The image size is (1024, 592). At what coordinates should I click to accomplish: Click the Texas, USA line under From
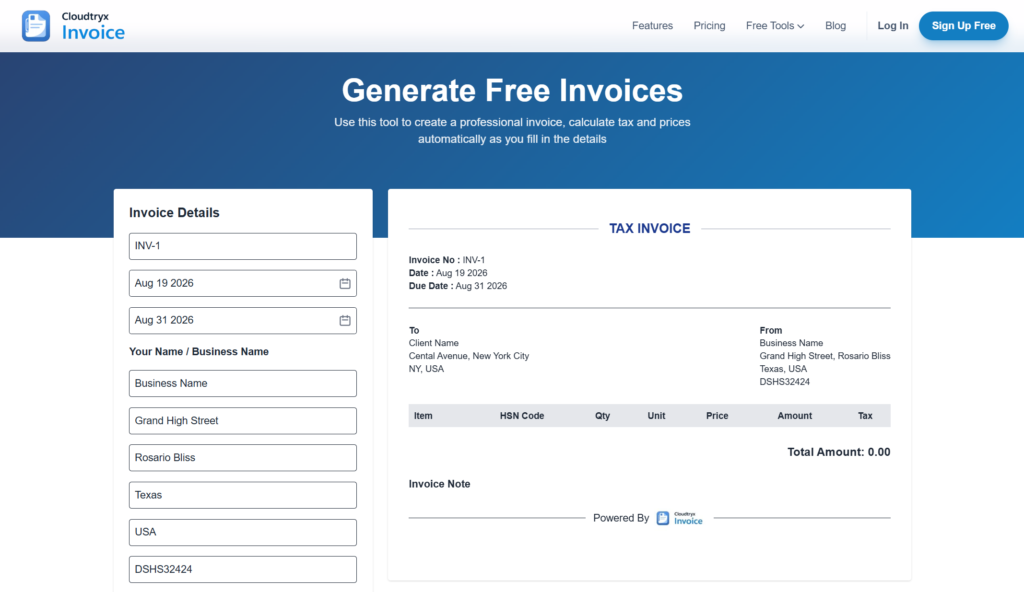(783, 369)
